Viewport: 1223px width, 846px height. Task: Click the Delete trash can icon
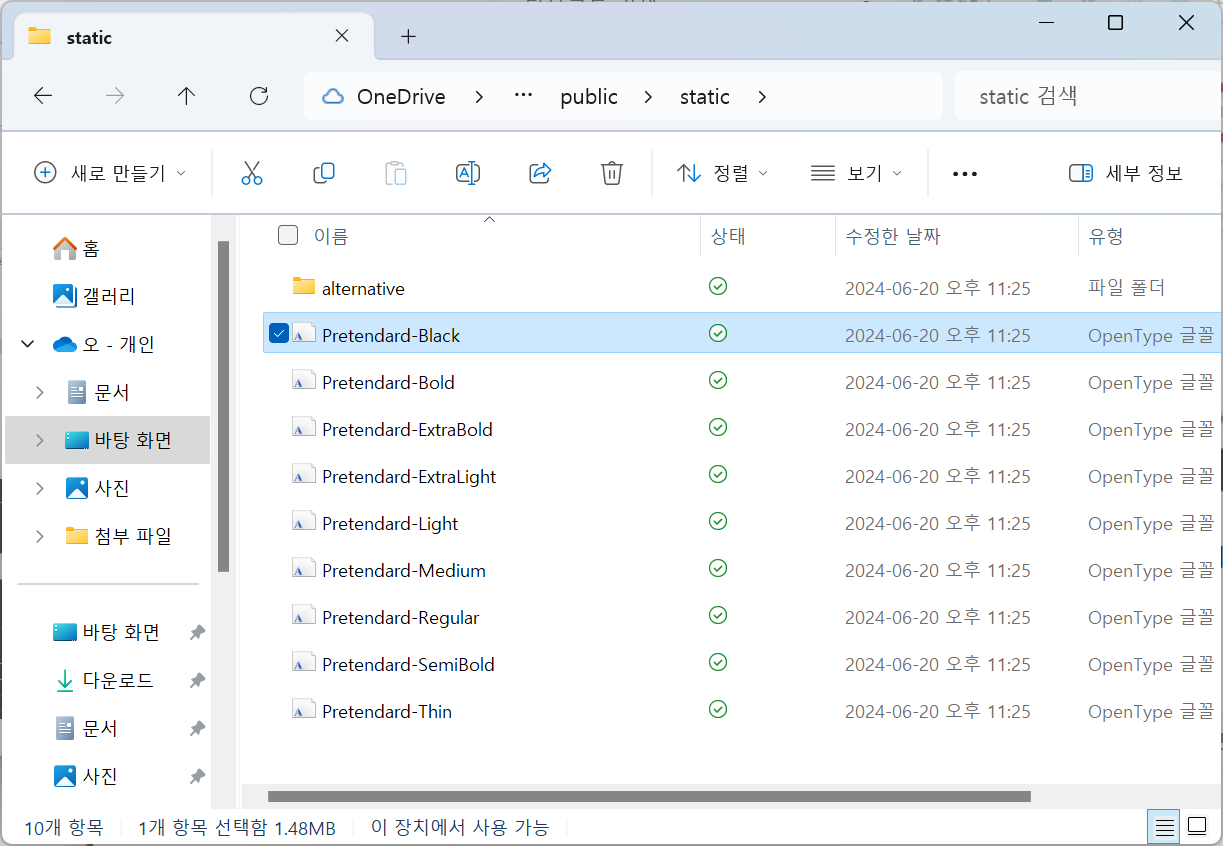coord(612,173)
